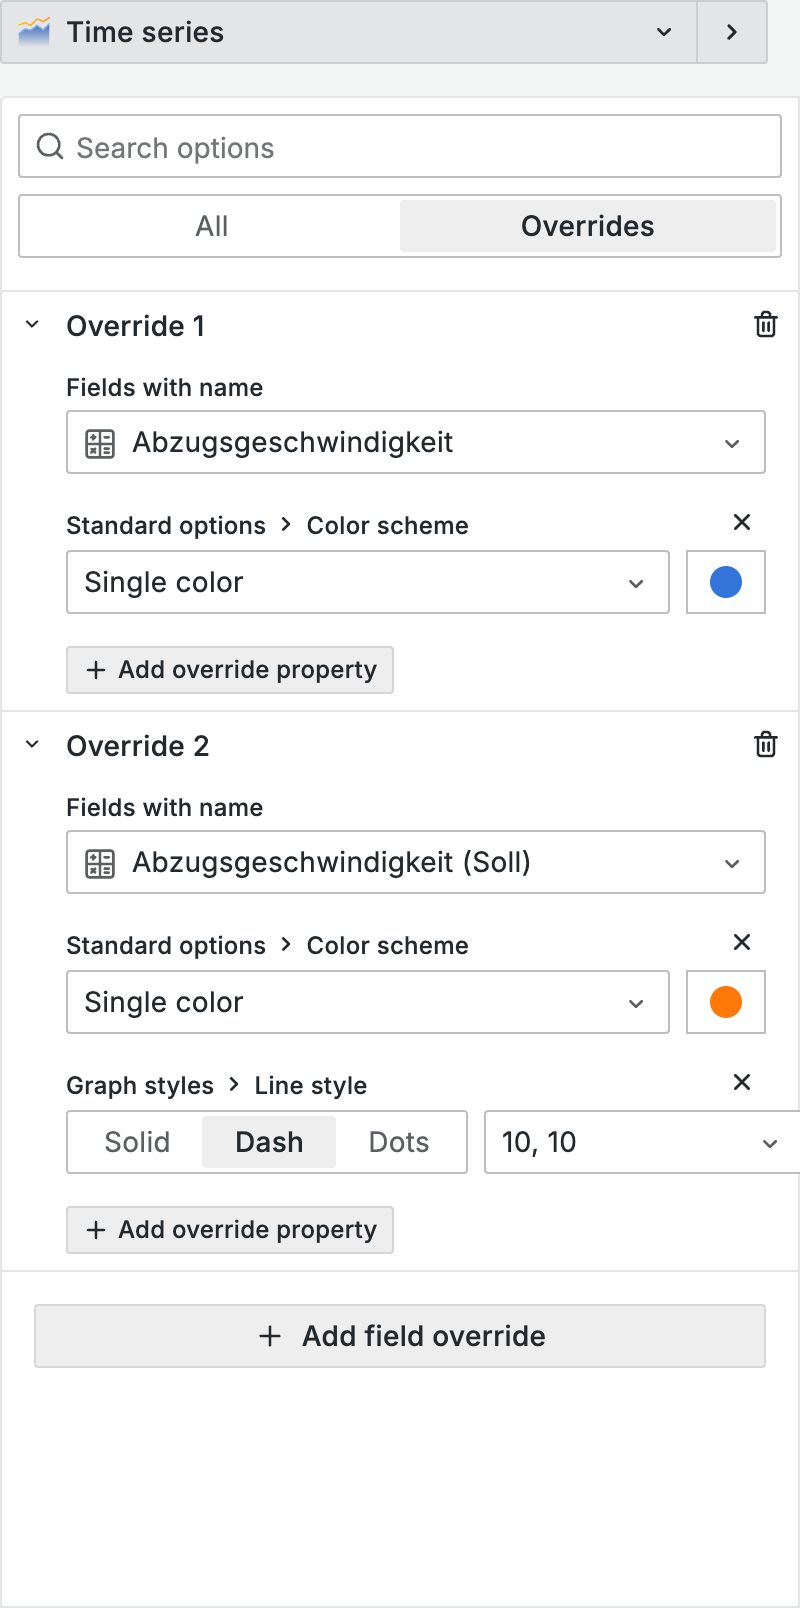800x1608 pixels.
Task: Delete Override 2 with trash icon
Action: 765,745
